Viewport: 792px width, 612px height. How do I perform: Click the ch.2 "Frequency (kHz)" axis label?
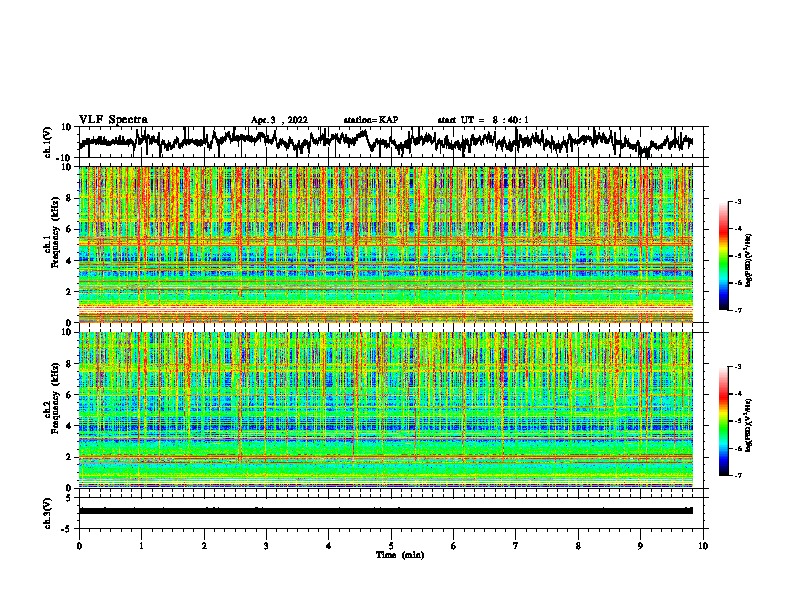click(x=55, y=398)
